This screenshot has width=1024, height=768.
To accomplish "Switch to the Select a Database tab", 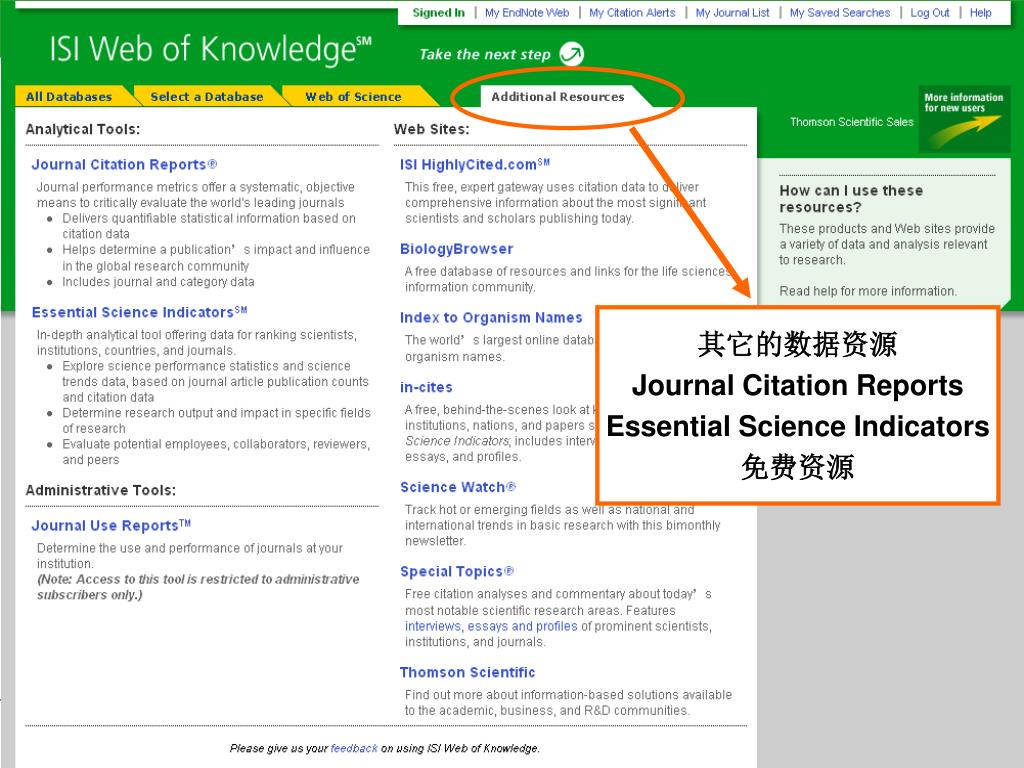I will [207, 97].
